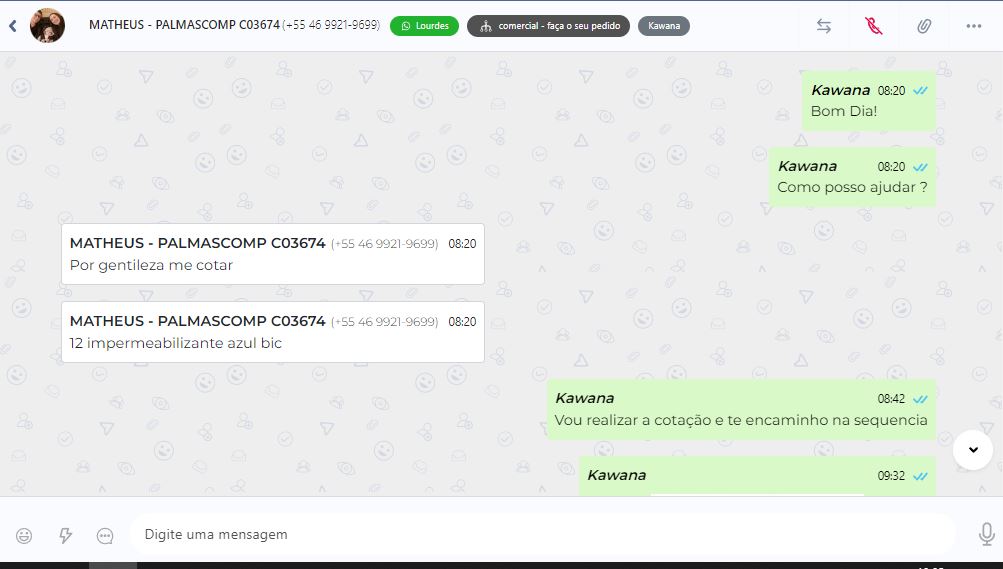Select the Por gentileza me cotar message

coord(272,254)
